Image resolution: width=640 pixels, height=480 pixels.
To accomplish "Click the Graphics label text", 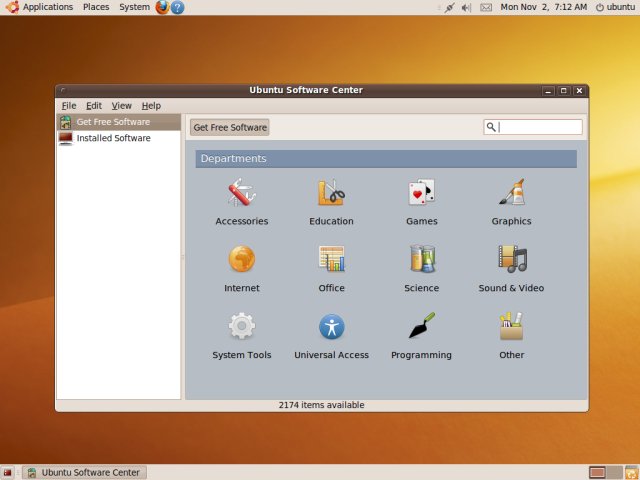I will [x=511, y=221].
